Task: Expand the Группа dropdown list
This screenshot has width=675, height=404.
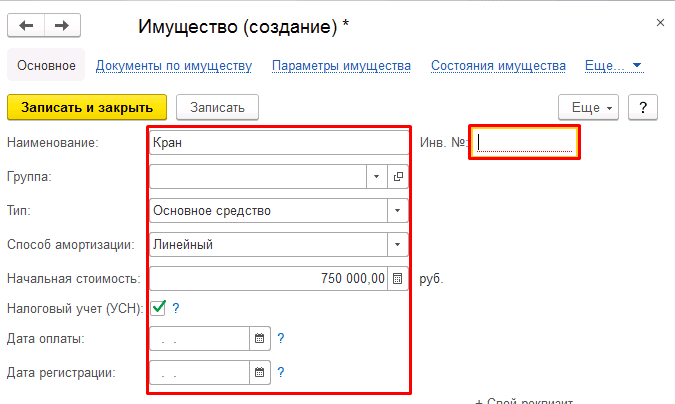Action: pyautogui.click(x=377, y=176)
